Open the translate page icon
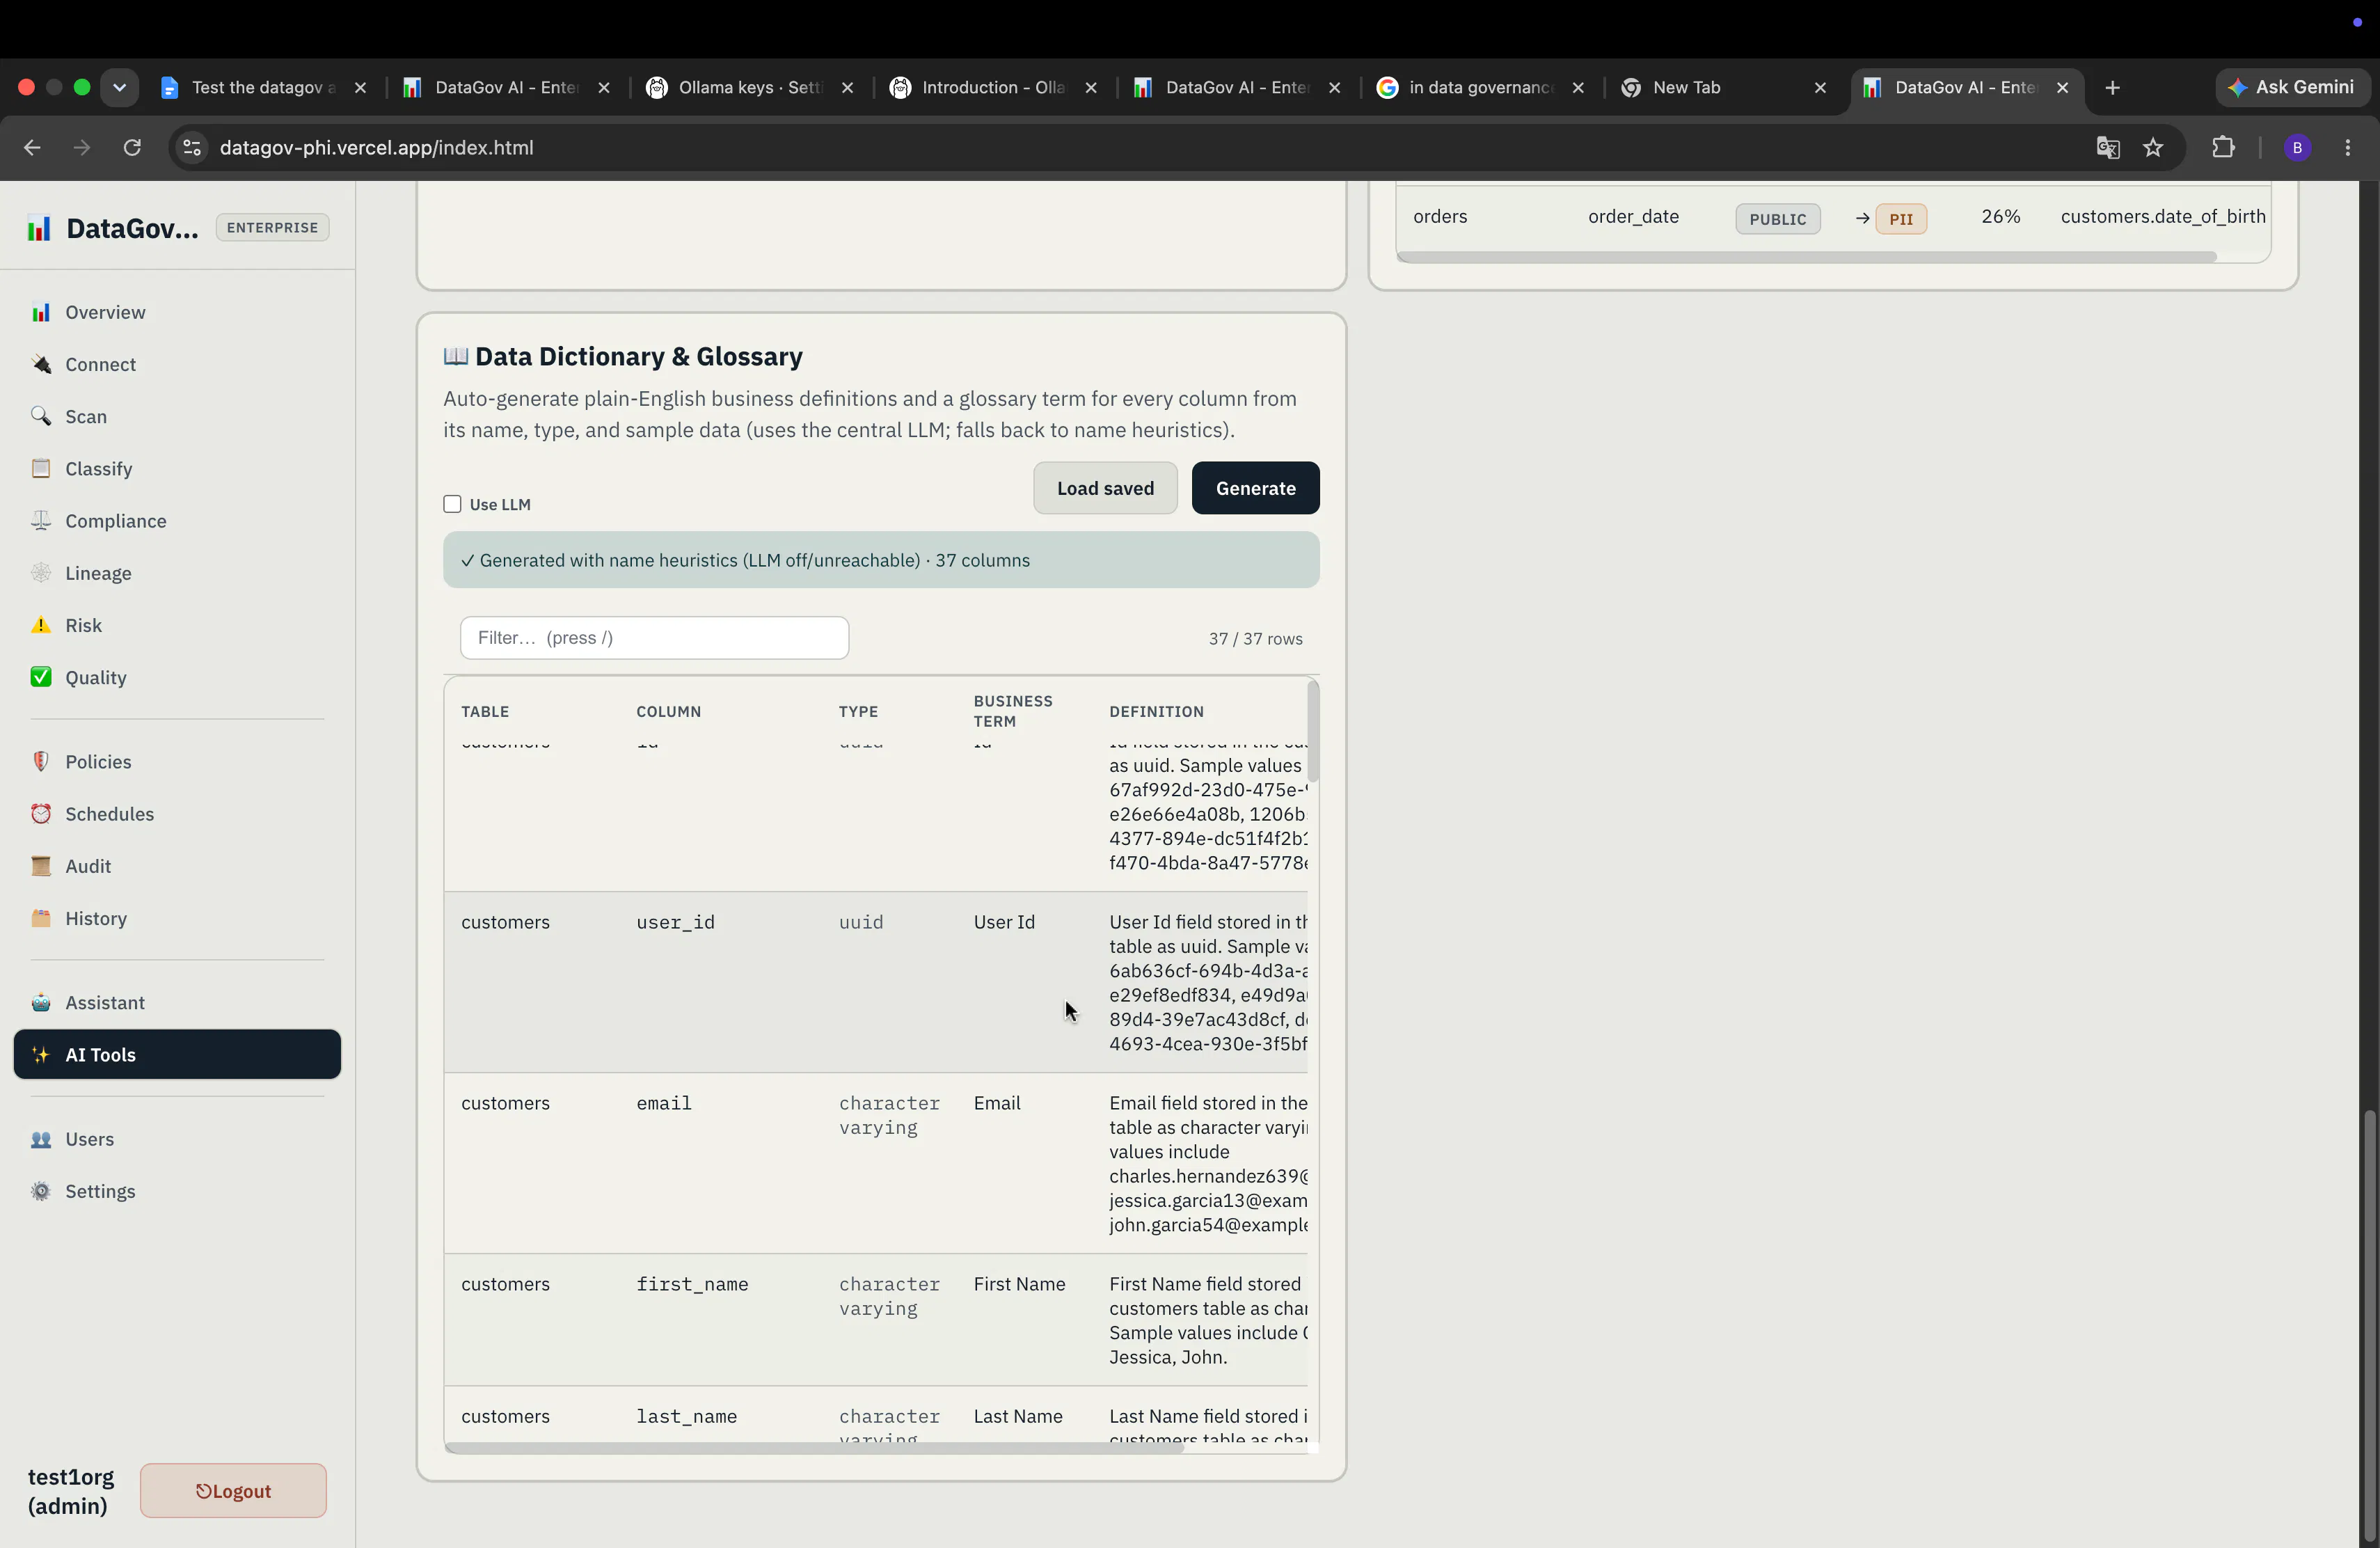This screenshot has width=2380, height=1548. tap(2108, 148)
